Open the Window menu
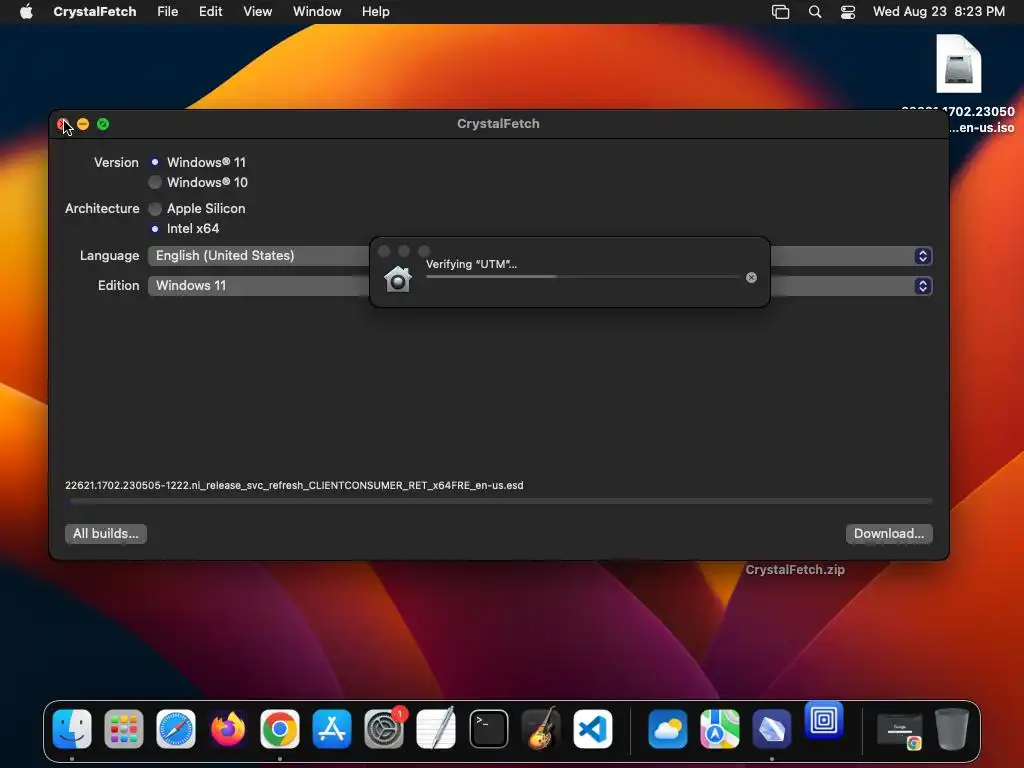1024x768 pixels. tap(317, 12)
